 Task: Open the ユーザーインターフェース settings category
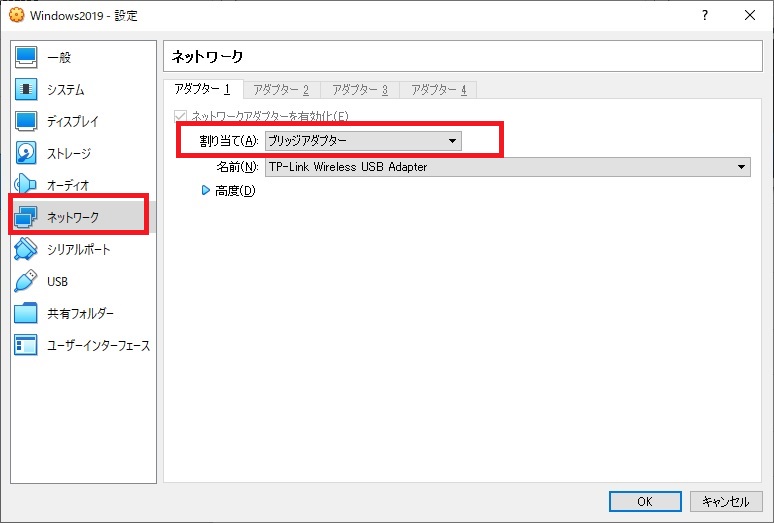pyautogui.click(x=83, y=345)
